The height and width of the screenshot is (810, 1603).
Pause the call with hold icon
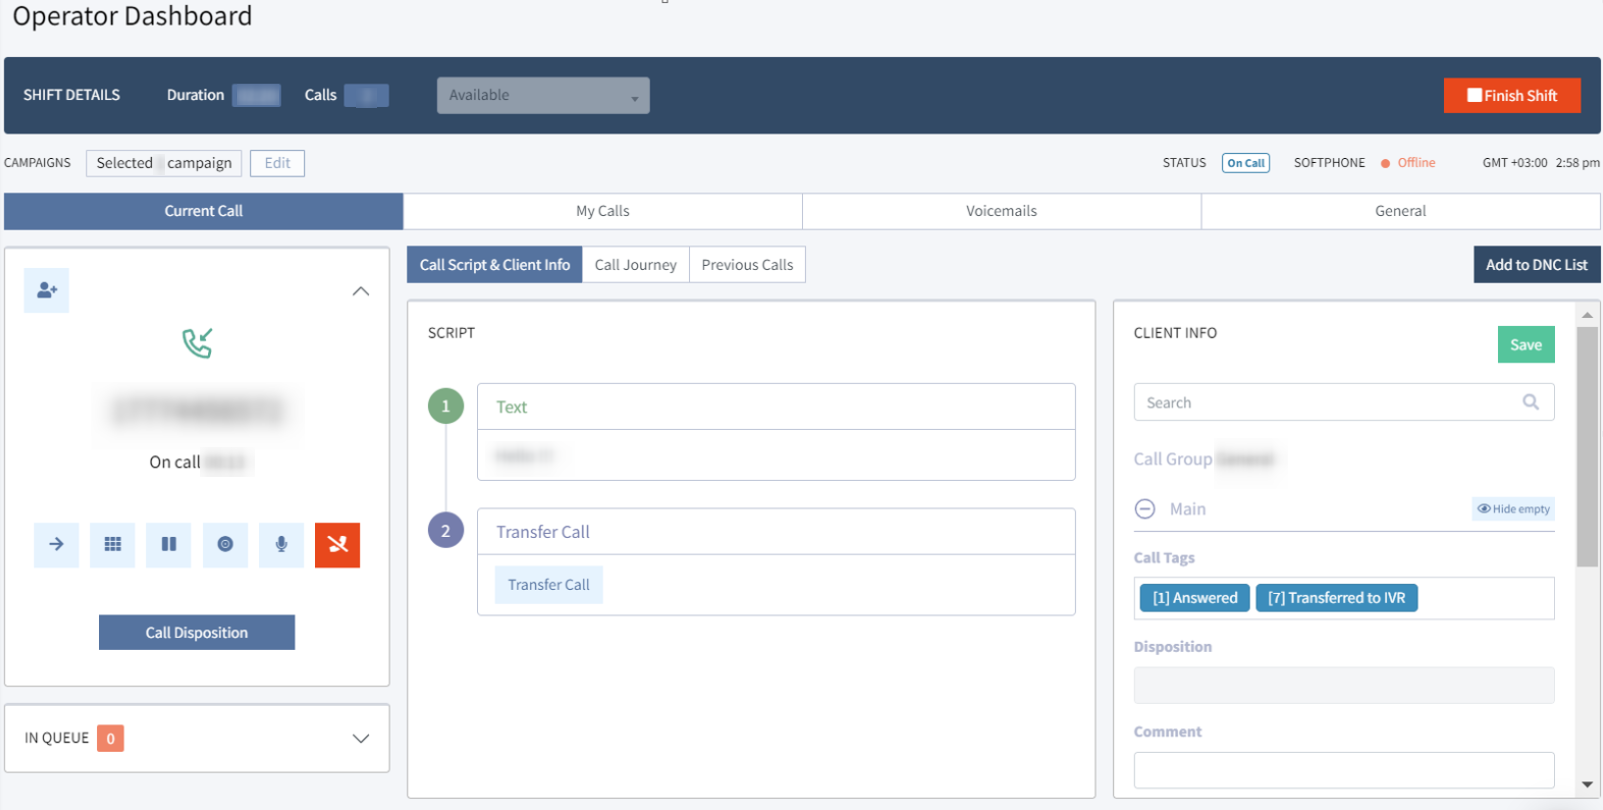coord(169,544)
